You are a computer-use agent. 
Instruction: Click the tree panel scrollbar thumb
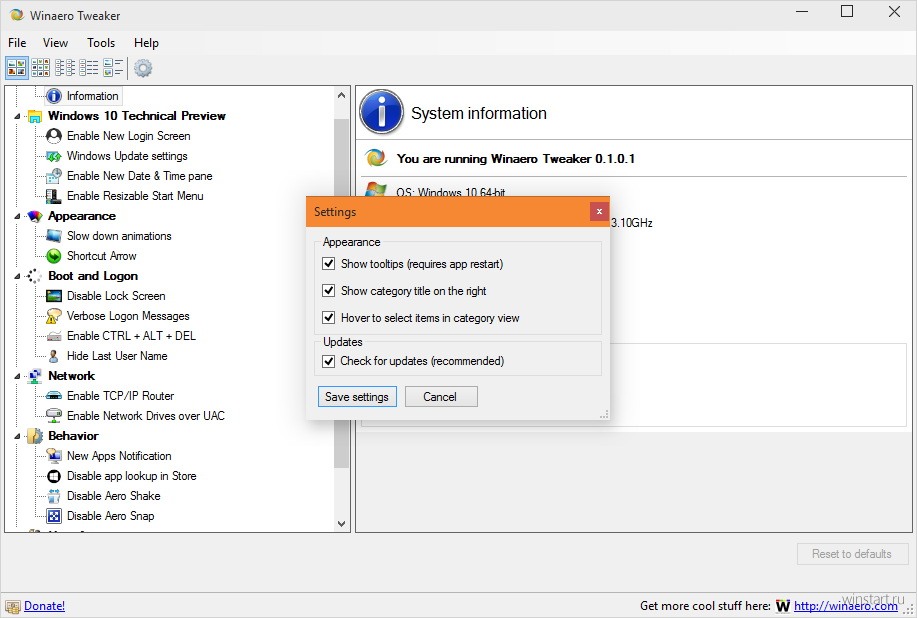(x=342, y=292)
